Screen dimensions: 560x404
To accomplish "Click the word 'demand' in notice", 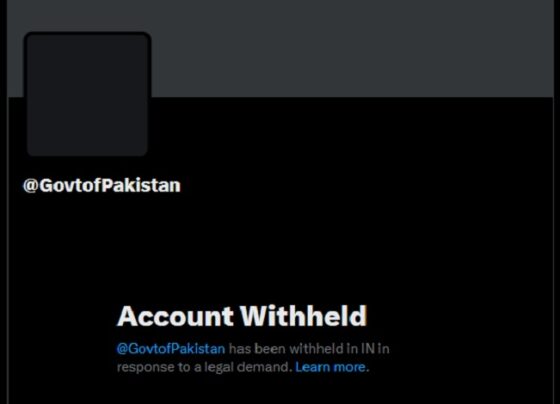I will [264, 367].
